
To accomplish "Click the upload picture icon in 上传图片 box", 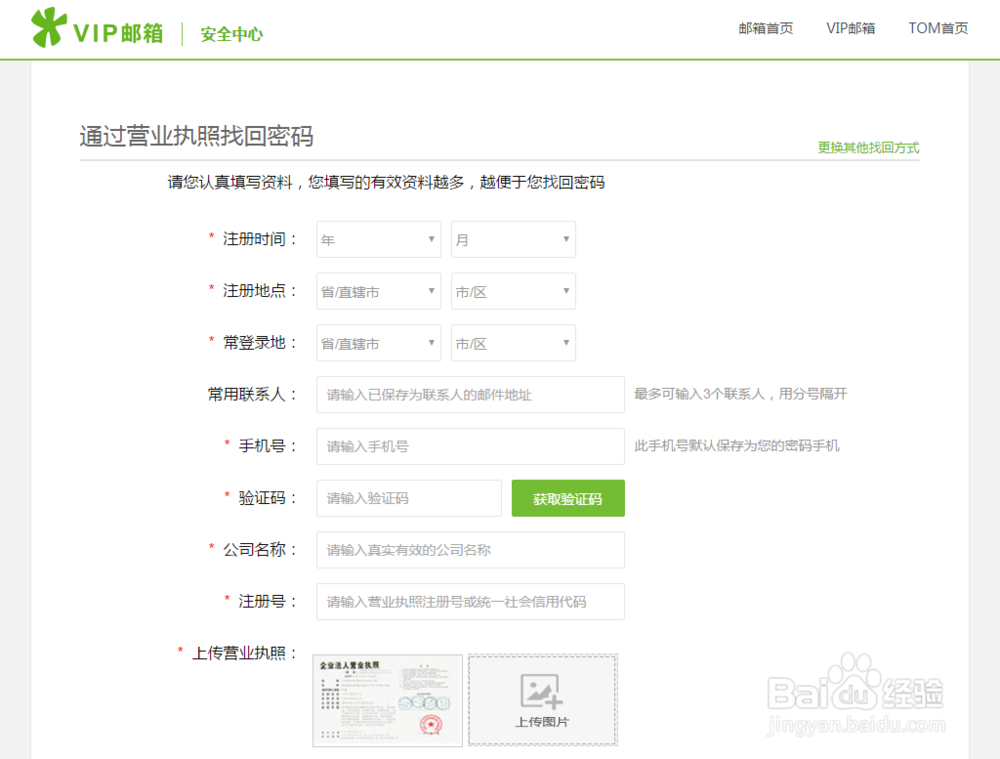I will pos(541,692).
